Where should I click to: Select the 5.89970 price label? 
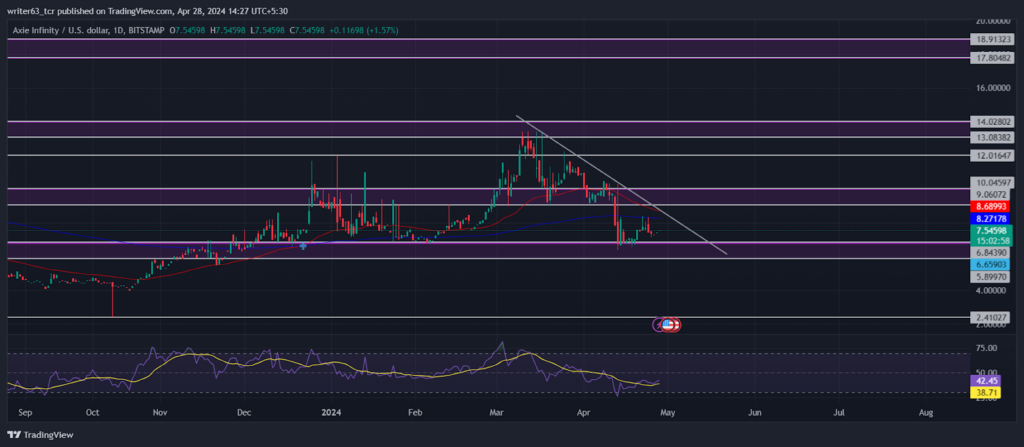pos(990,277)
